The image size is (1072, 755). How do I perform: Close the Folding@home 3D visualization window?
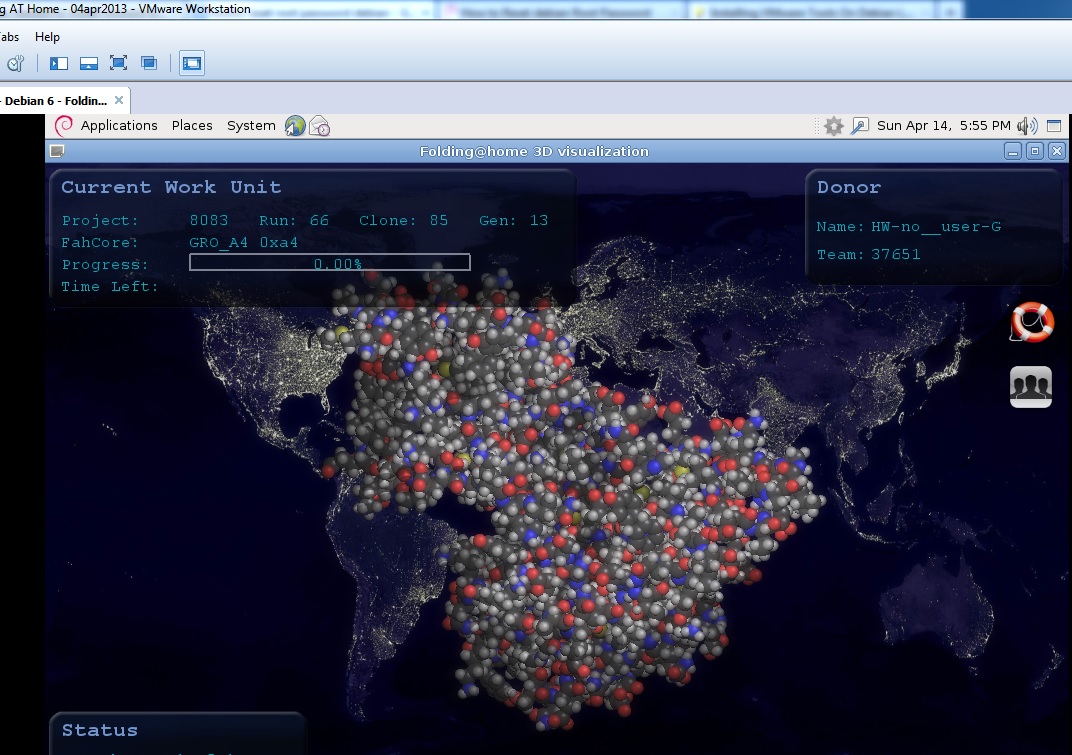click(x=1057, y=151)
